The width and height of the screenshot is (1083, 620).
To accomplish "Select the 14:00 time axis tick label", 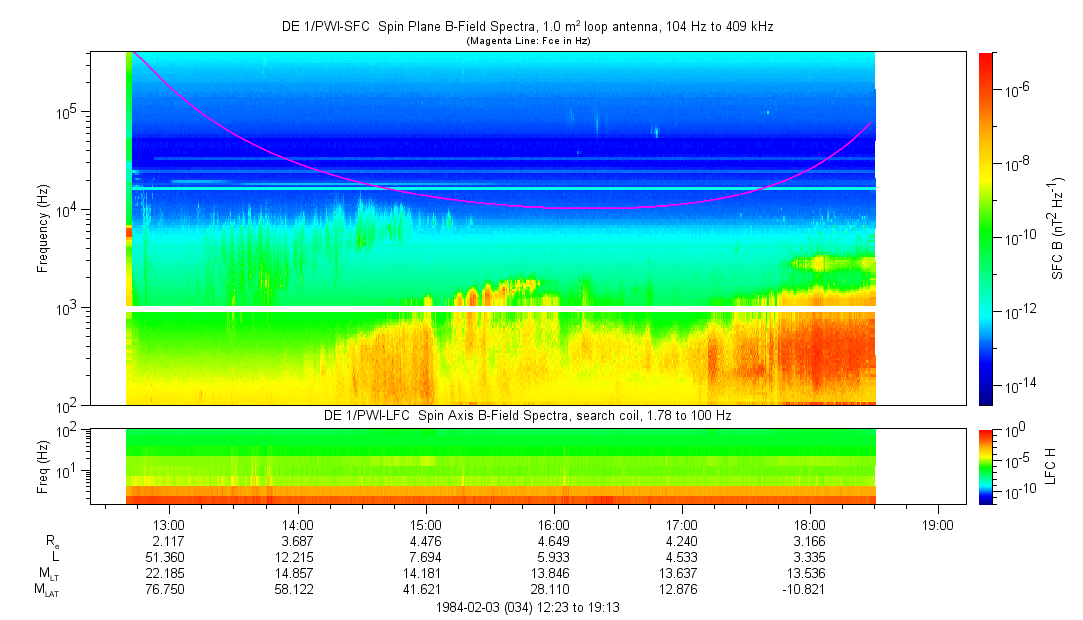I will click(297, 524).
